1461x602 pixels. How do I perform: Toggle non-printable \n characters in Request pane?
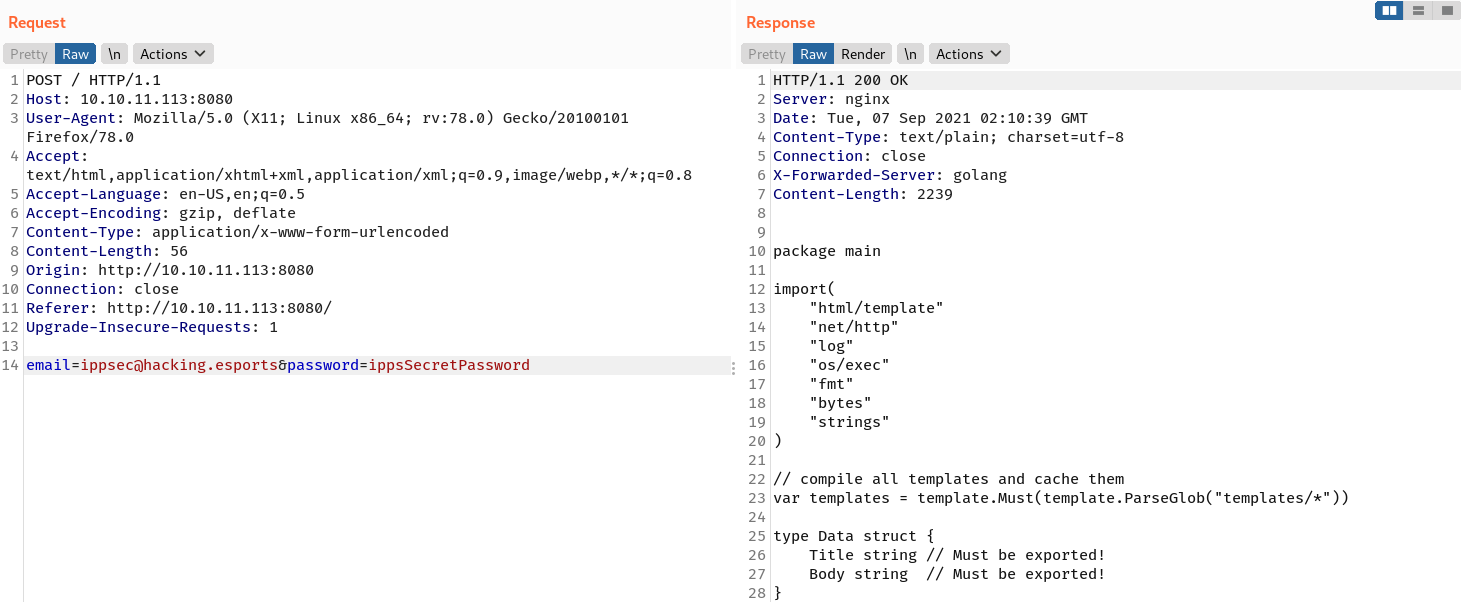click(115, 54)
